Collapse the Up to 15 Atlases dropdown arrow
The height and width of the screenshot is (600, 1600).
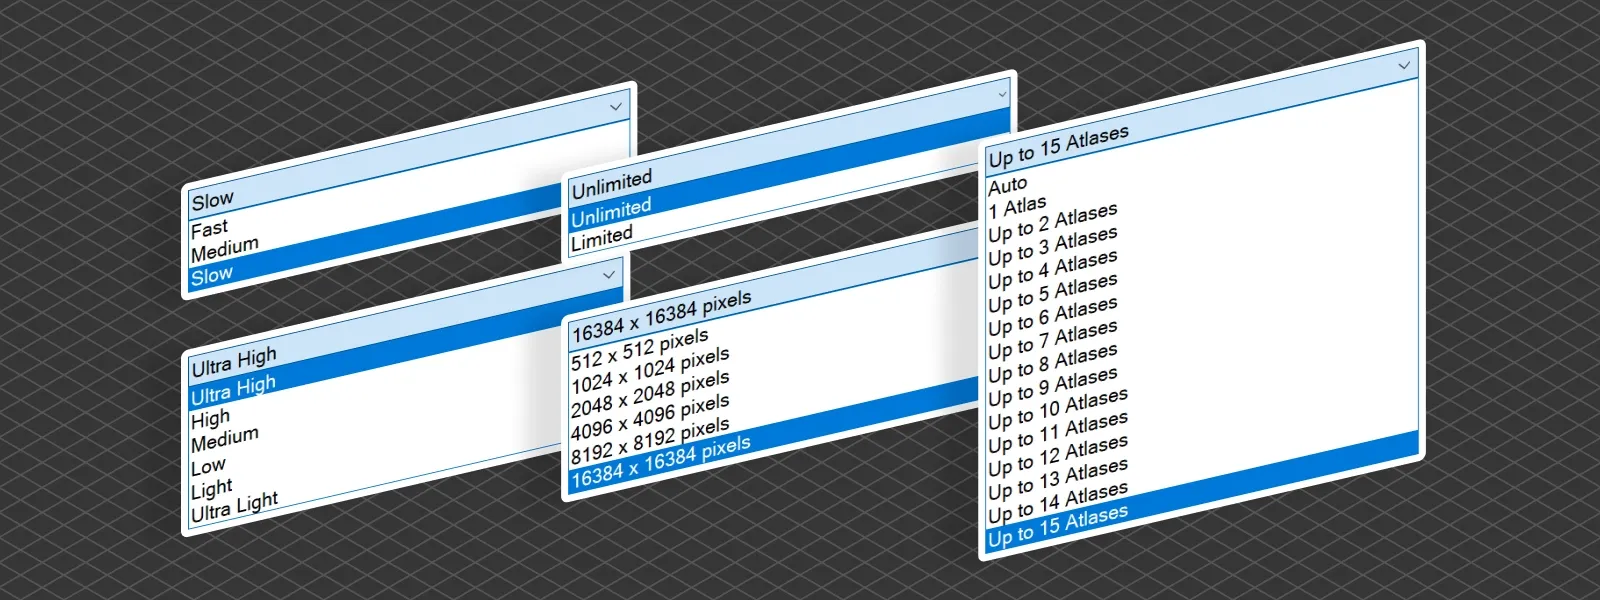pos(1404,65)
